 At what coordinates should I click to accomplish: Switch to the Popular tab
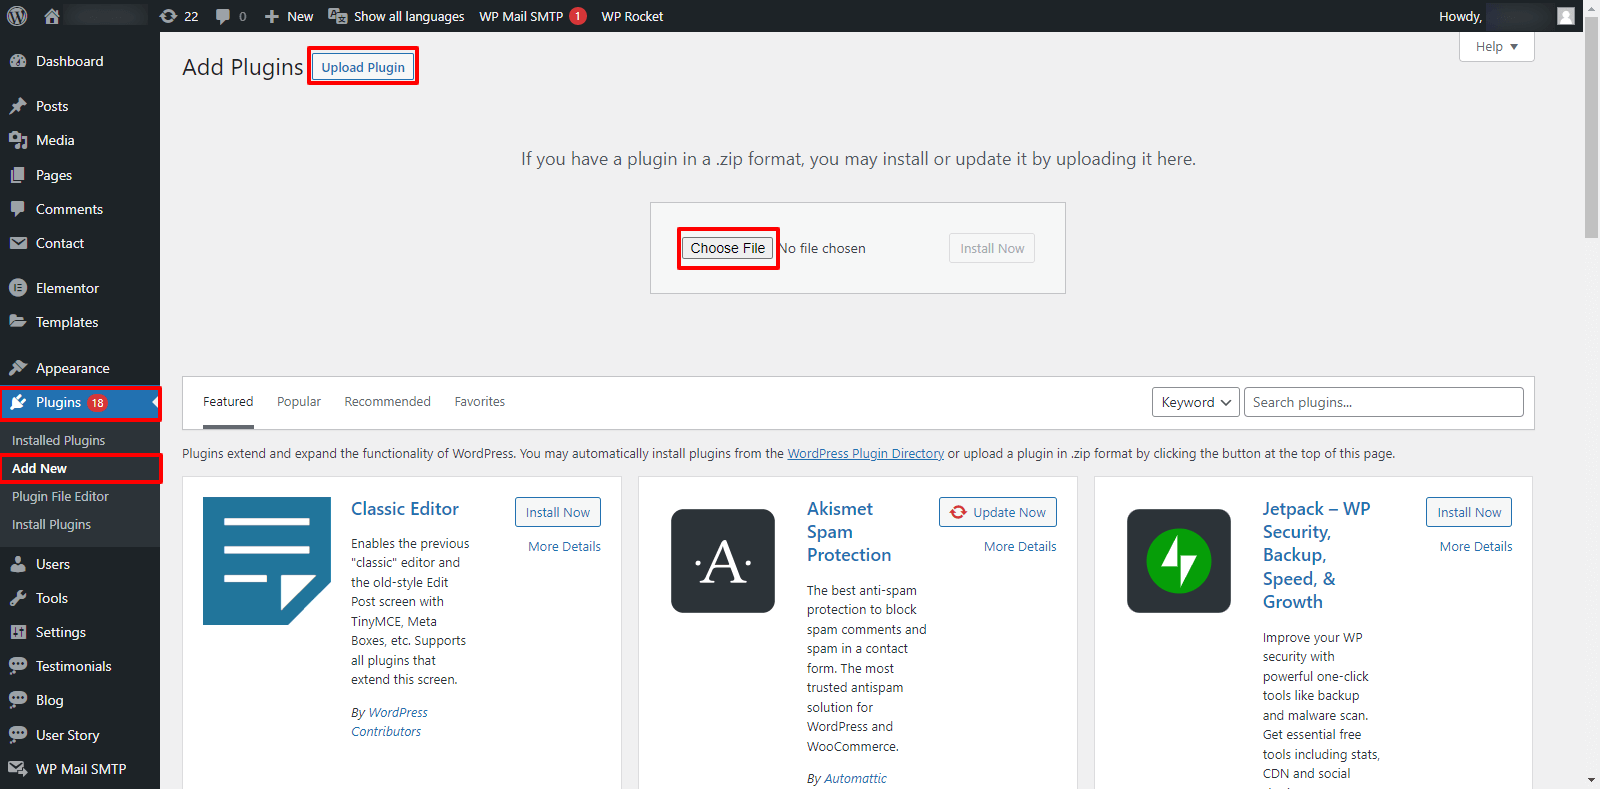point(299,402)
